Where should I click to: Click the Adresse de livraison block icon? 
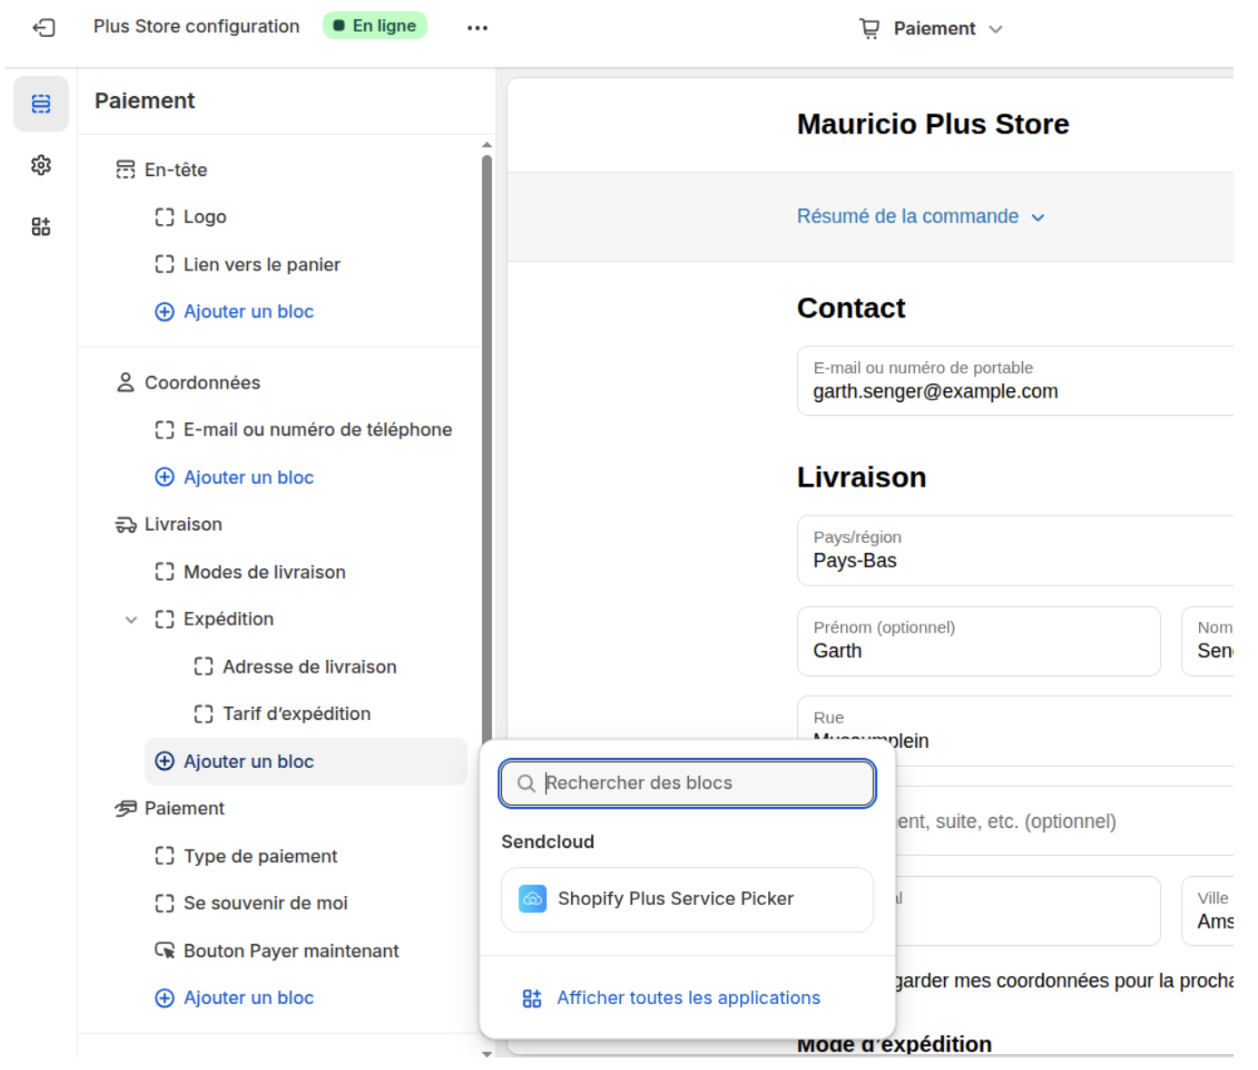click(x=204, y=666)
